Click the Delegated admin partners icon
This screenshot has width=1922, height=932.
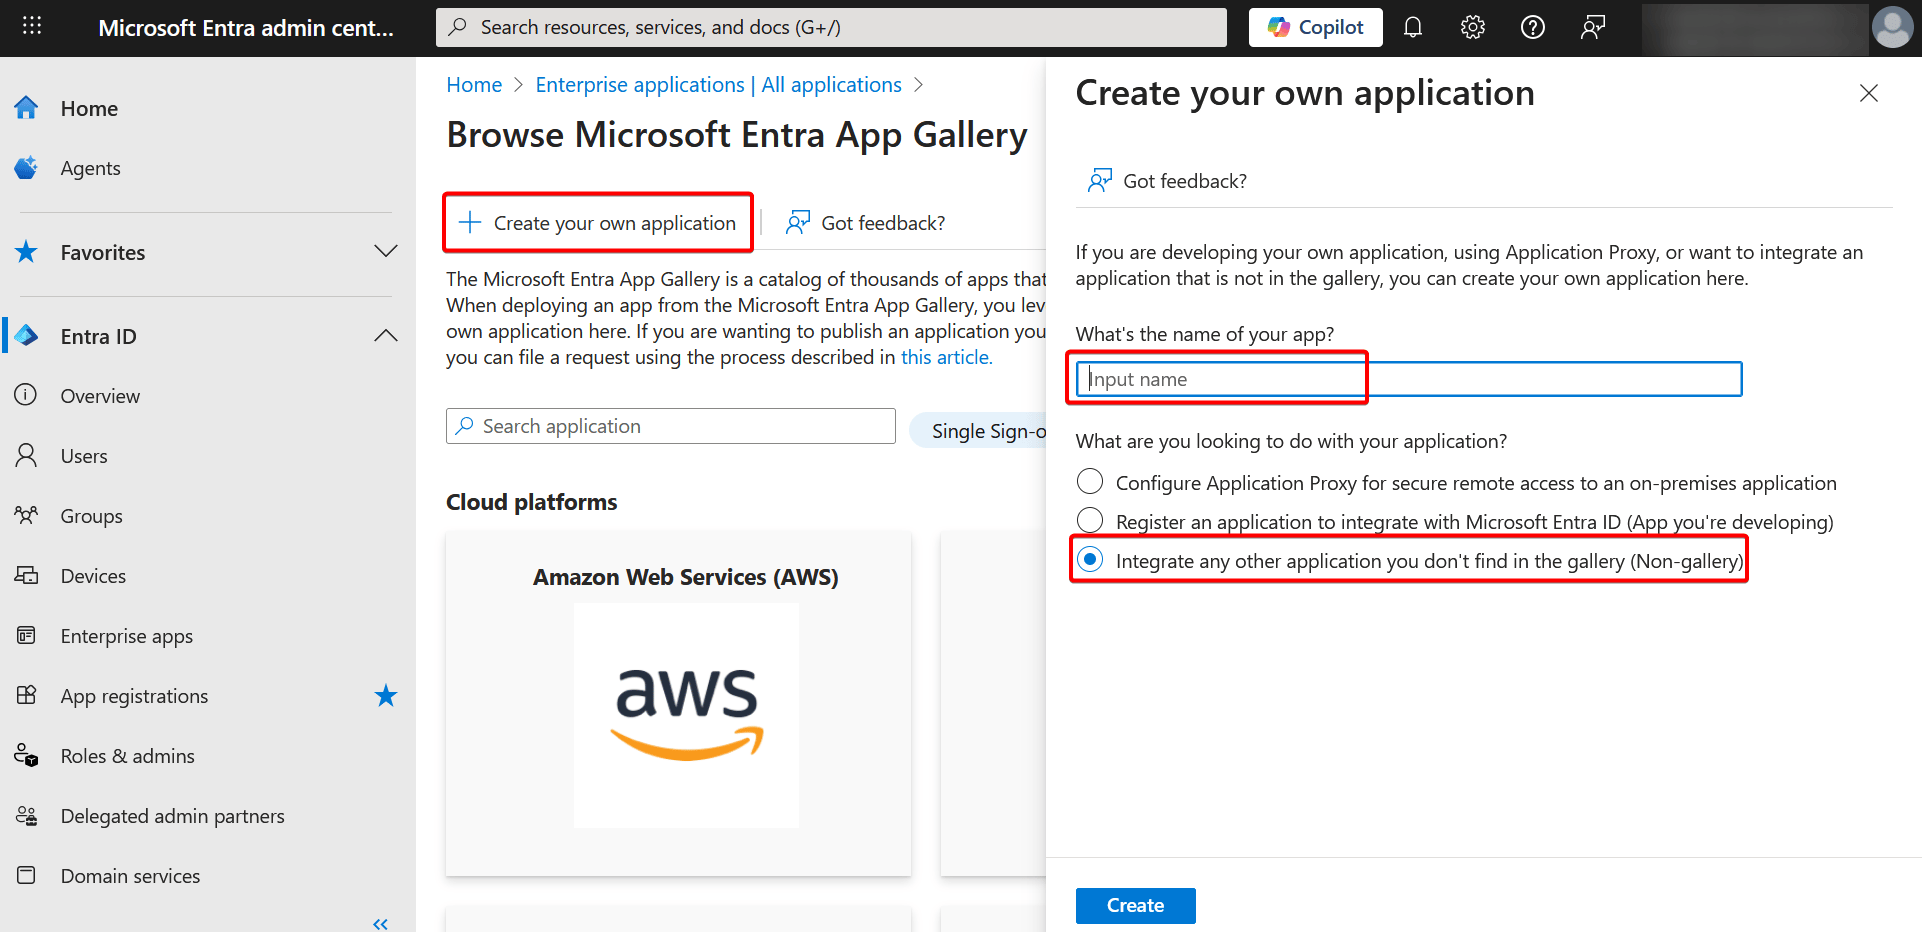click(x=27, y=816)
